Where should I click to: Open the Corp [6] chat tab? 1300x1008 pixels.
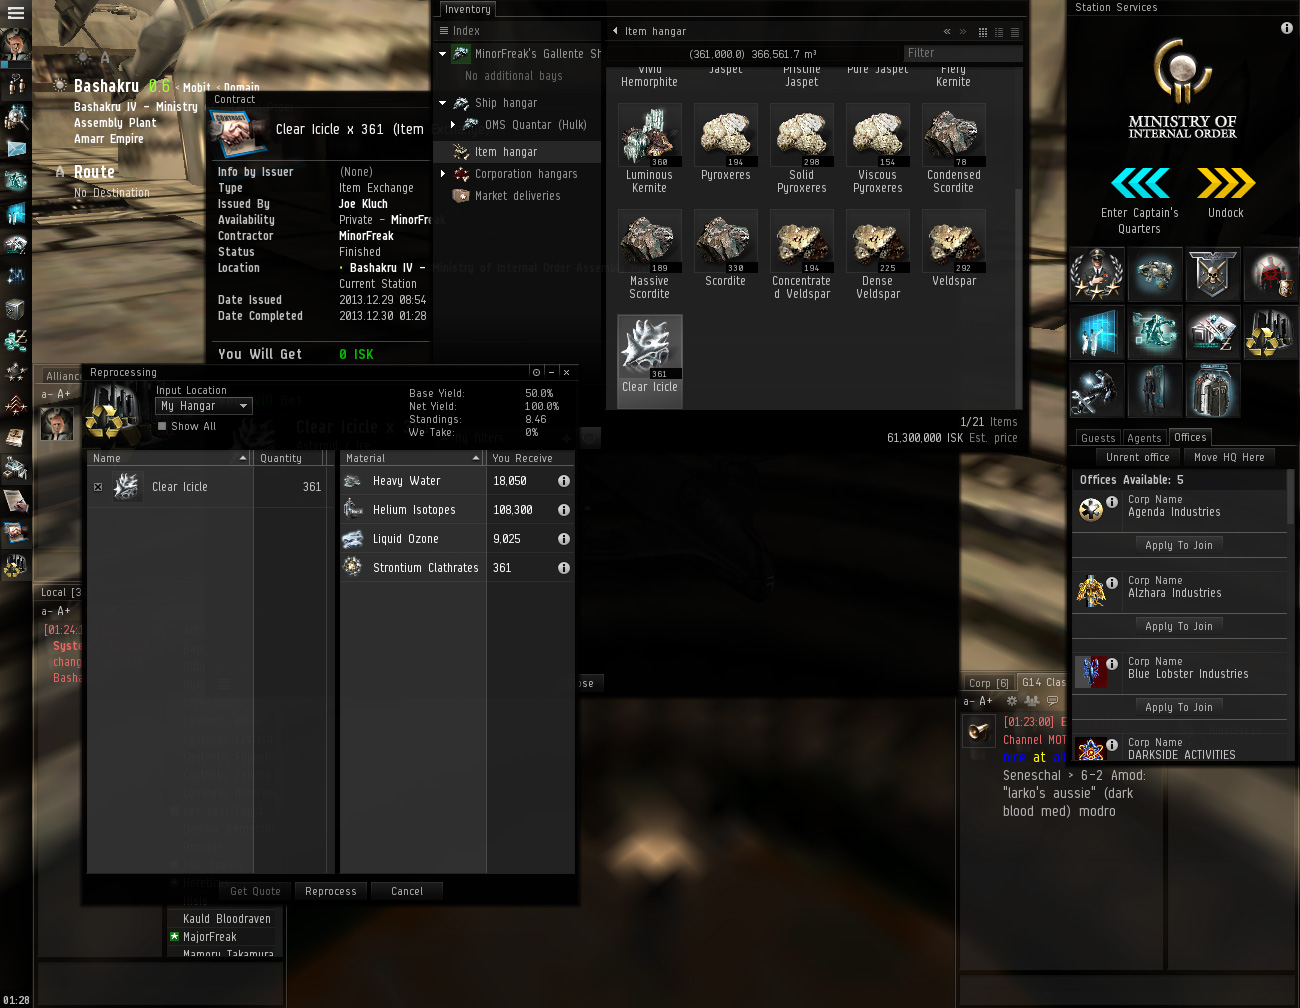[988, 683]
